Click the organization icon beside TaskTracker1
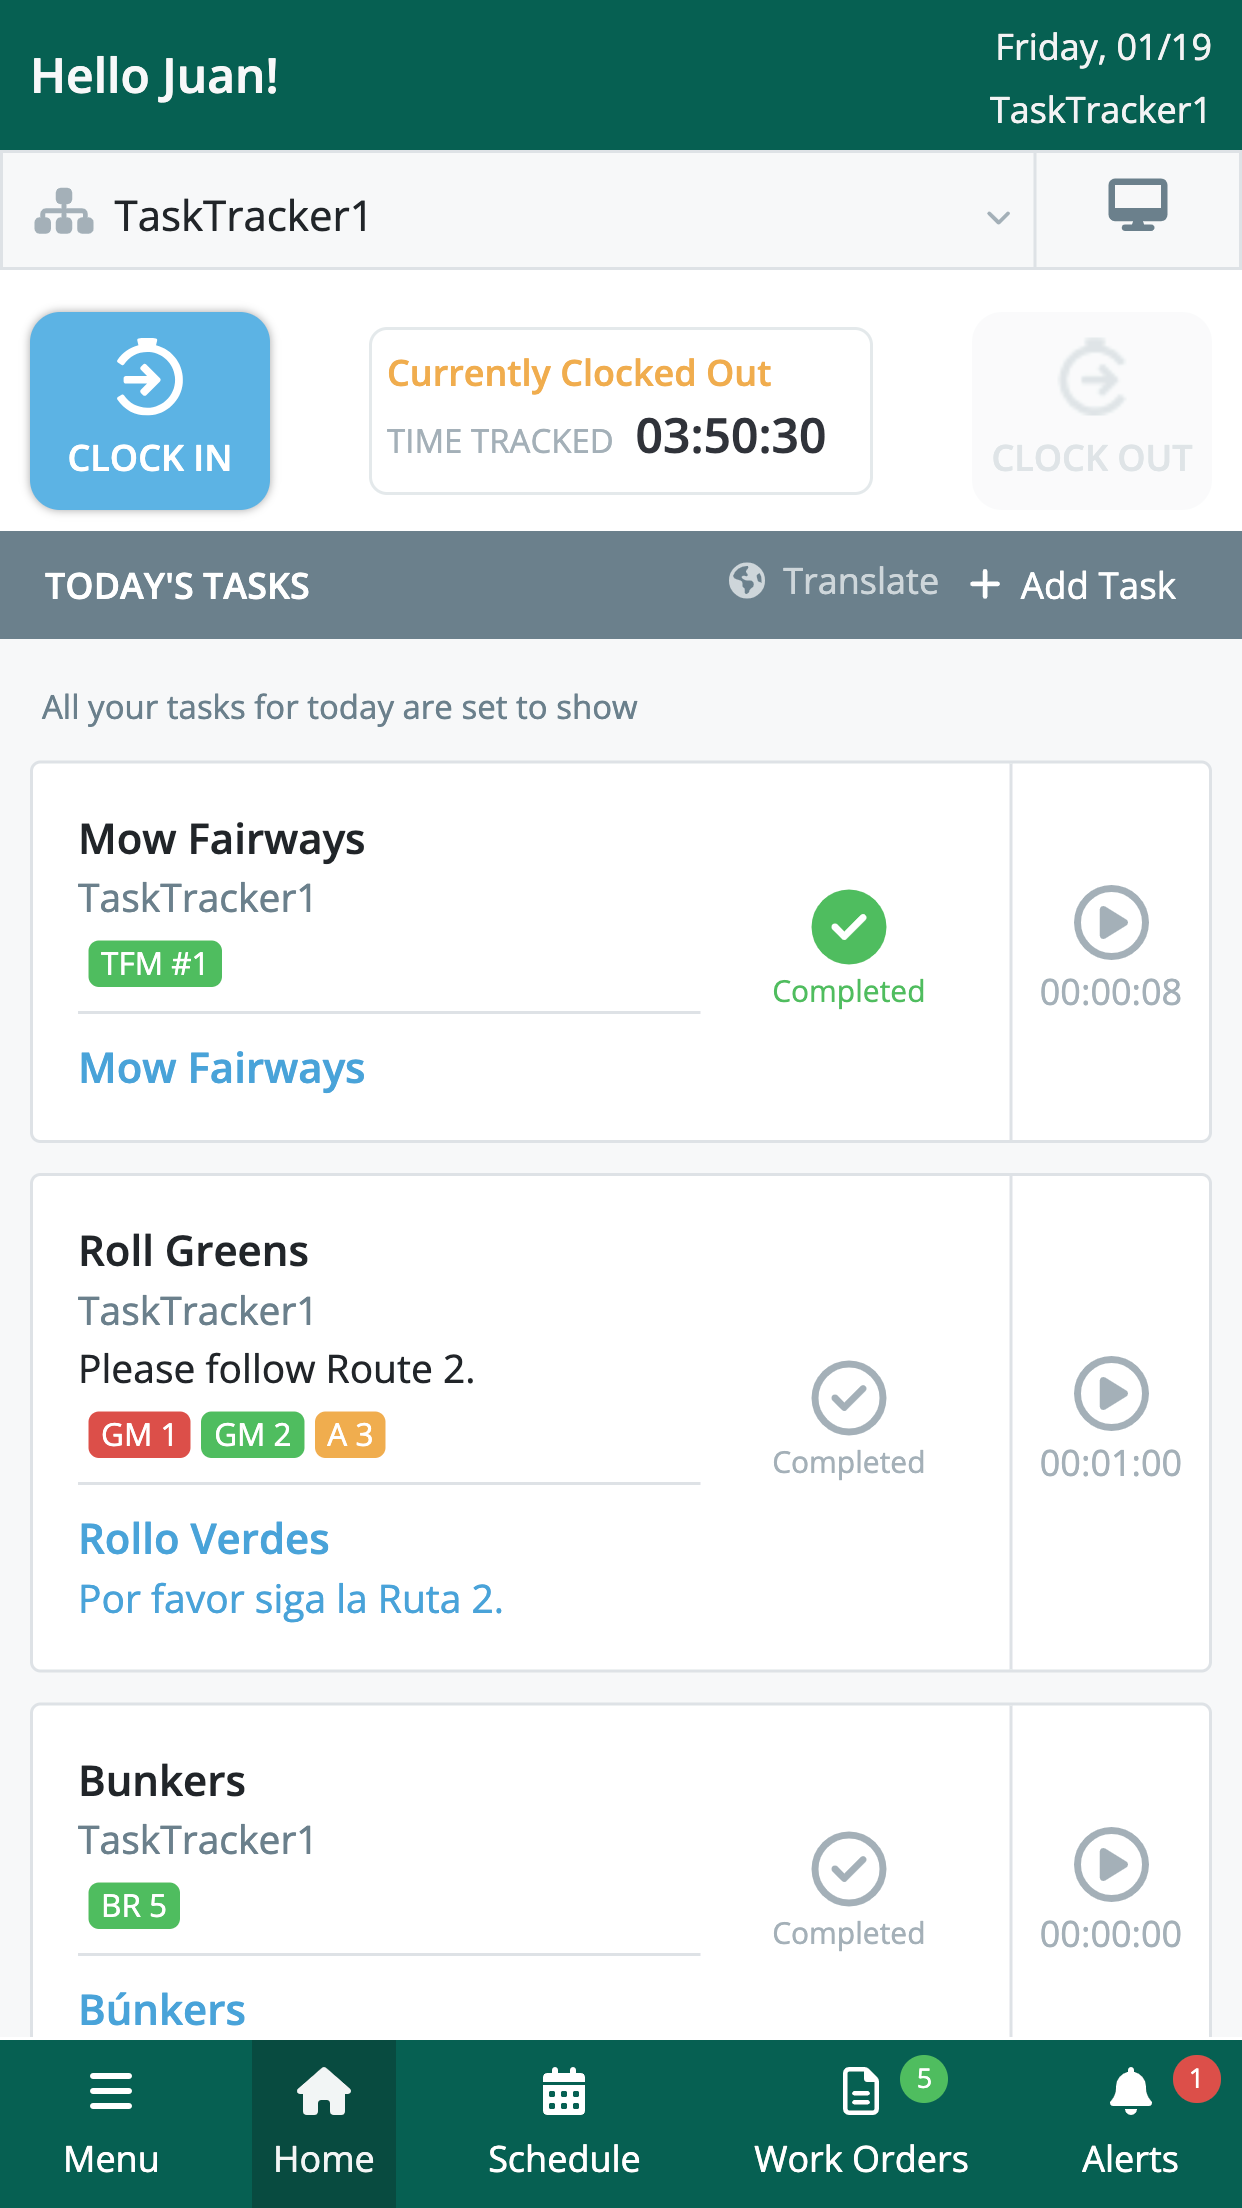 [x=64, y=213]
